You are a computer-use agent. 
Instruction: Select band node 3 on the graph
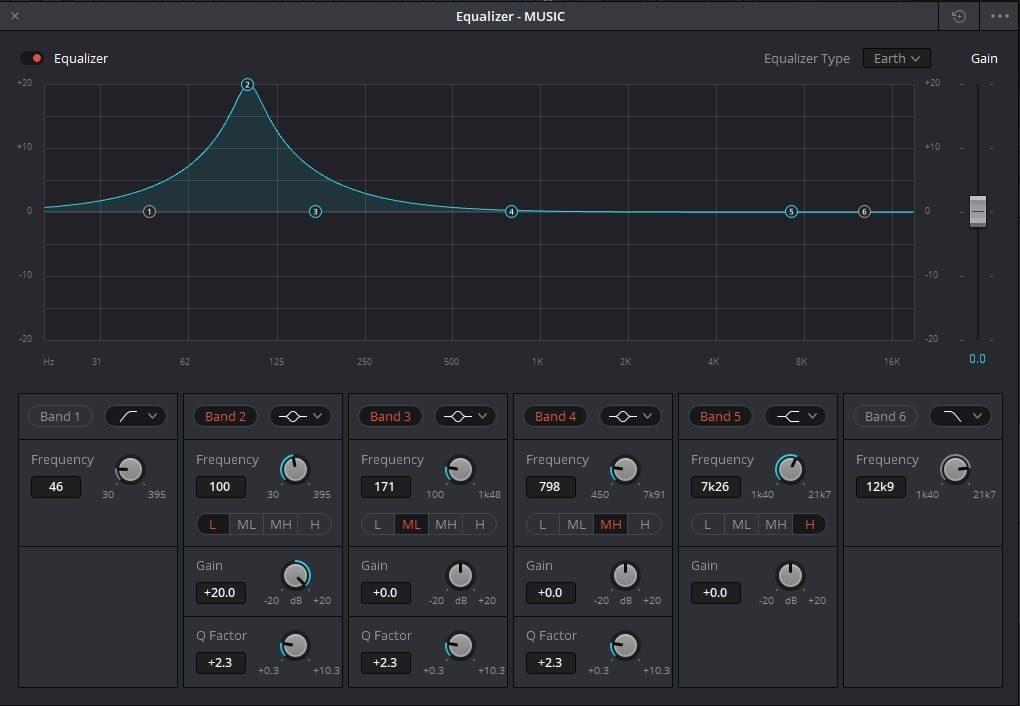[315, 211]
